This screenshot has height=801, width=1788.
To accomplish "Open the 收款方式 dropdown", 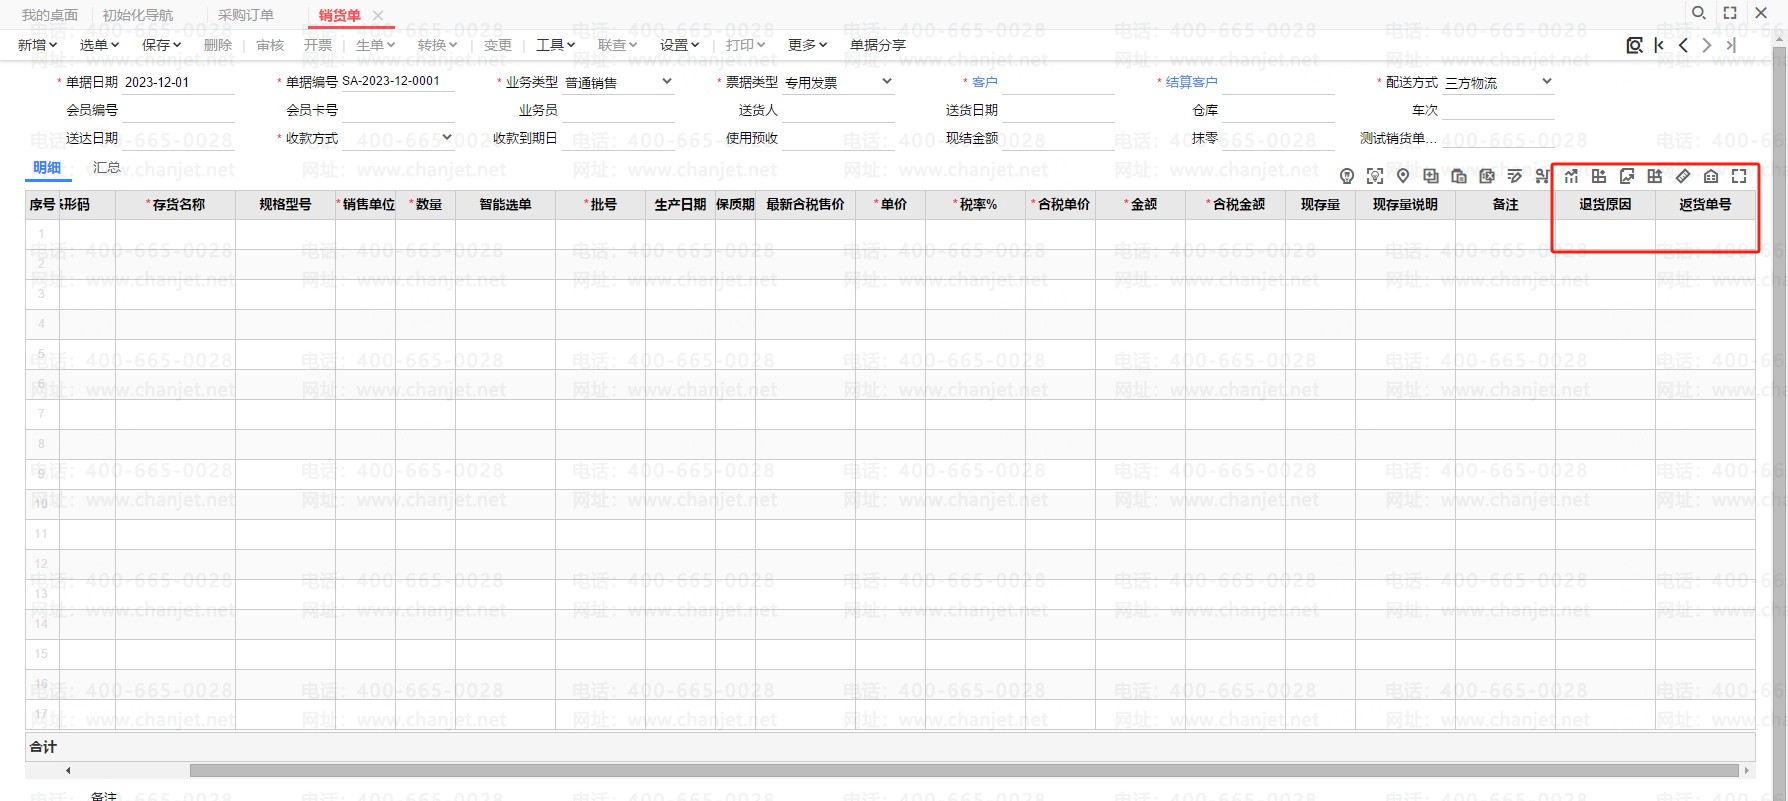I will click(447, 138).
